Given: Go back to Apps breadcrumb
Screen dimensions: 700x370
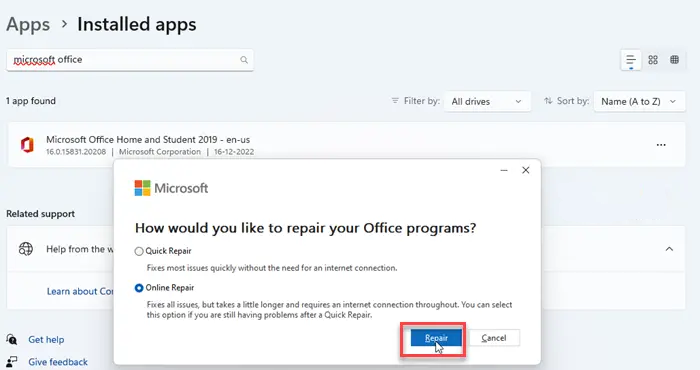Looking at the screenshot, I should click(28, 25).
